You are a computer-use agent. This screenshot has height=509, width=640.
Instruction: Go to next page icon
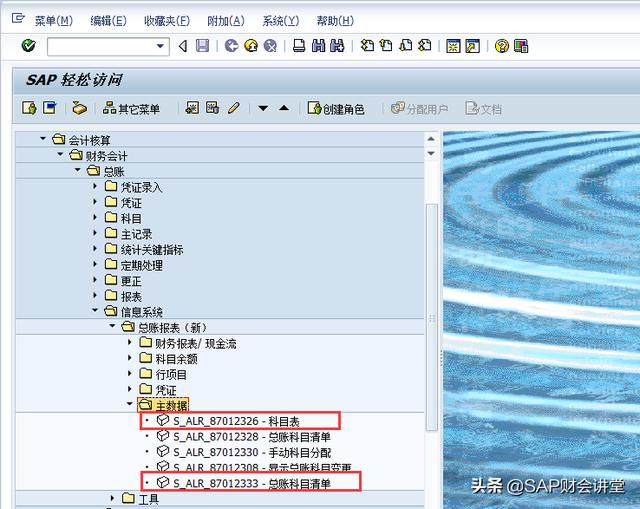click(405, 45)
